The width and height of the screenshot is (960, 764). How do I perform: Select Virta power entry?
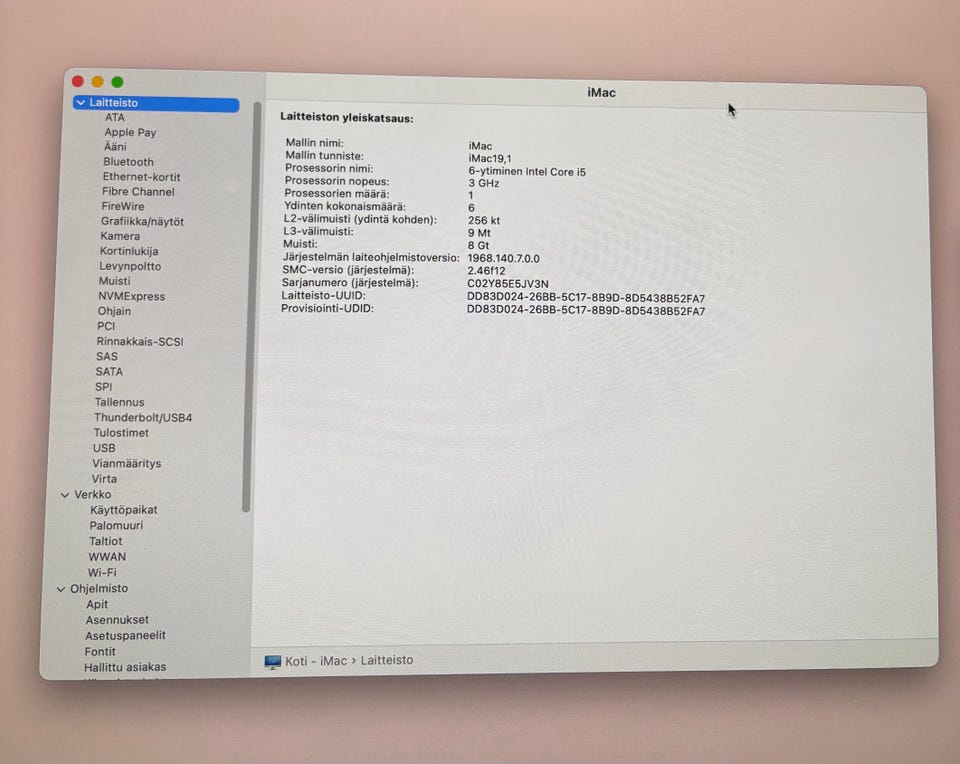(x=104, y=479)
